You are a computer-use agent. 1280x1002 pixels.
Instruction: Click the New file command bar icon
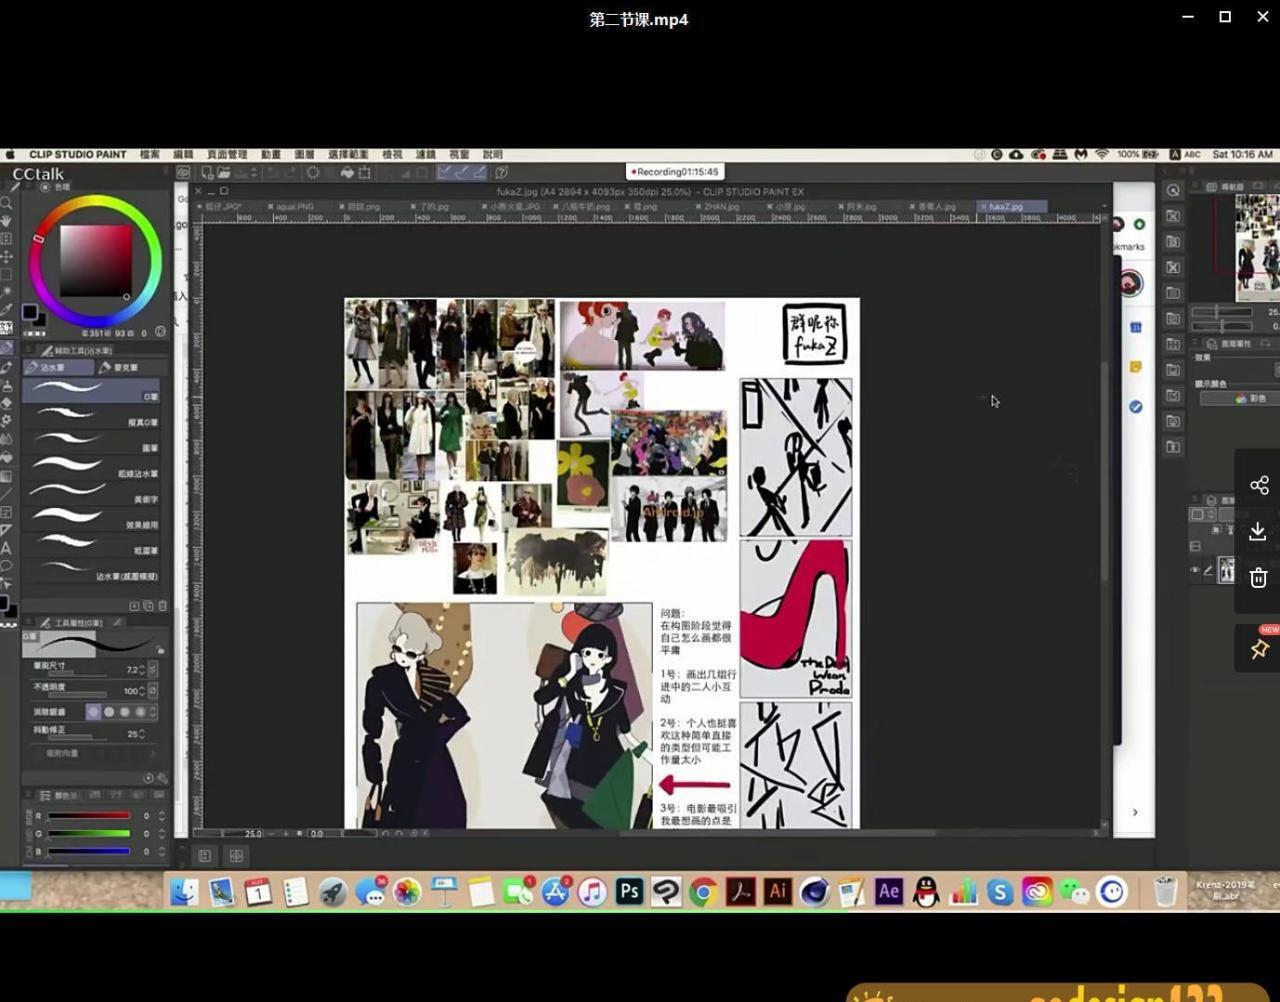tap(207, 172)
